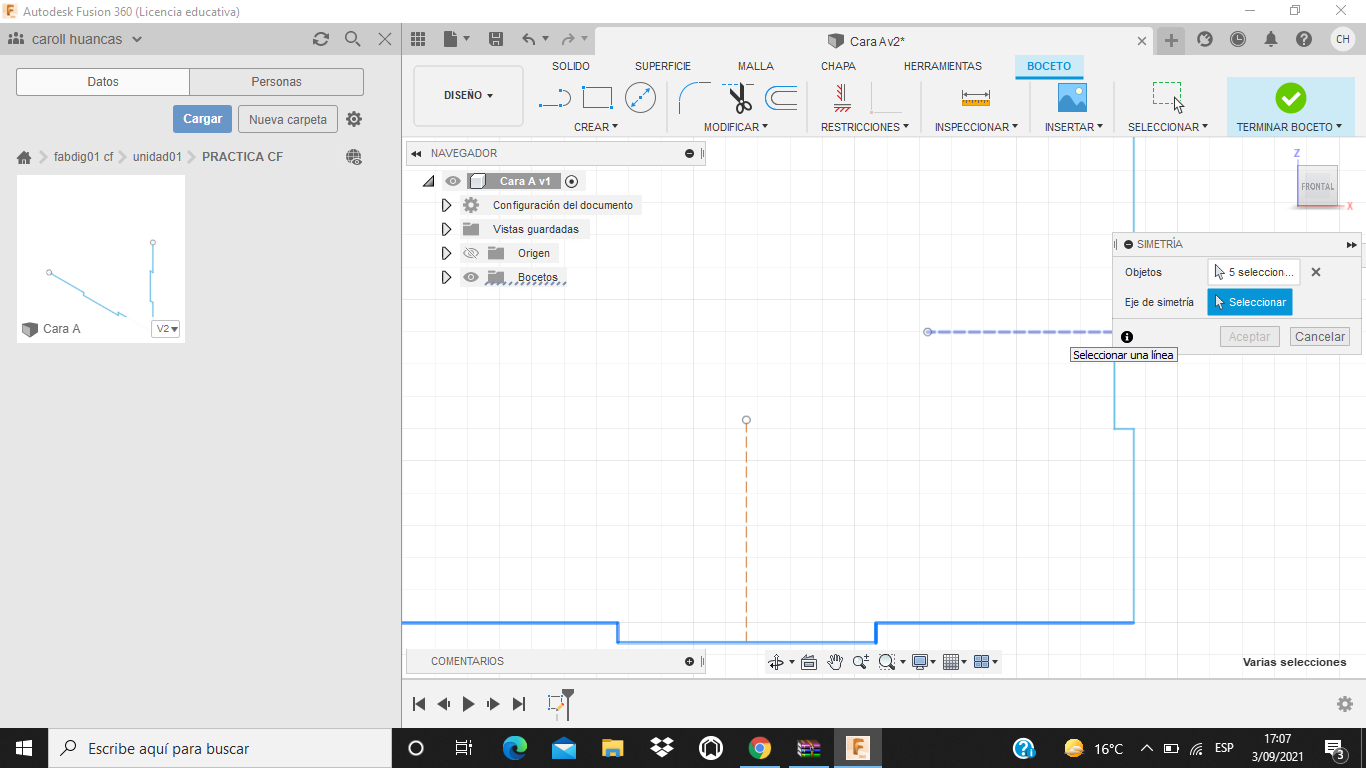Expand Configuración del documento node

click(447, 205)
